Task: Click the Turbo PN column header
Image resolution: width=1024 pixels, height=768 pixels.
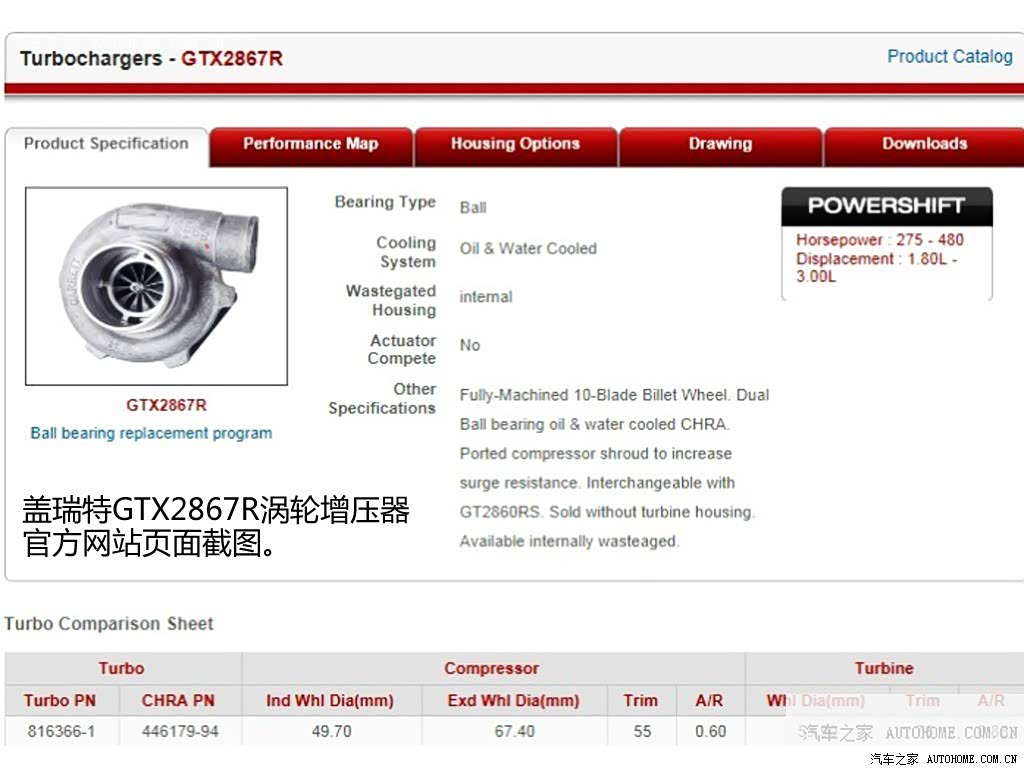Action: (60, 701)
